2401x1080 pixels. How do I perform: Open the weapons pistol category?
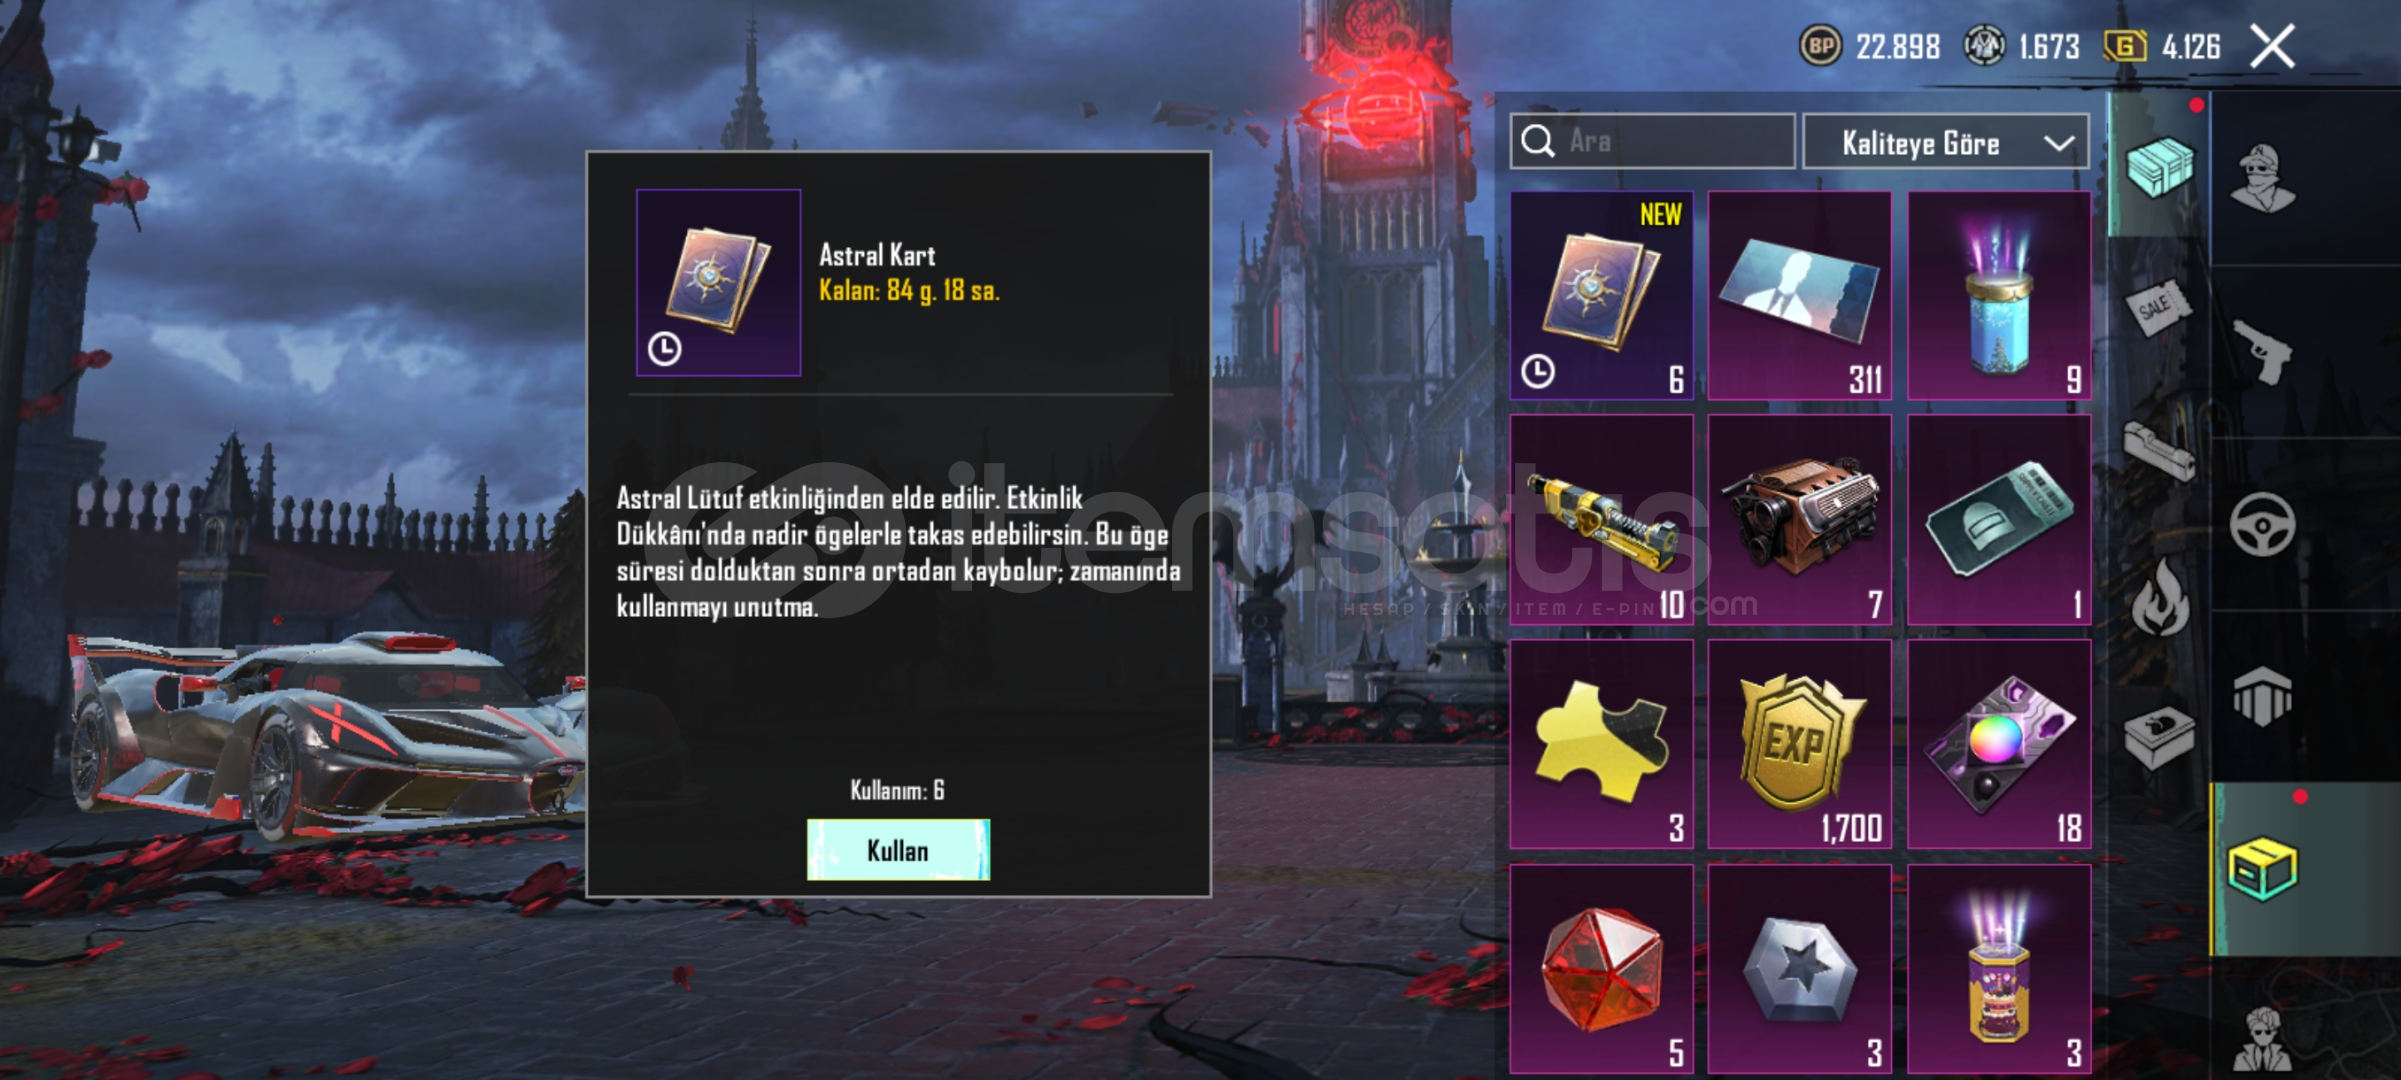coord(2263,351)
